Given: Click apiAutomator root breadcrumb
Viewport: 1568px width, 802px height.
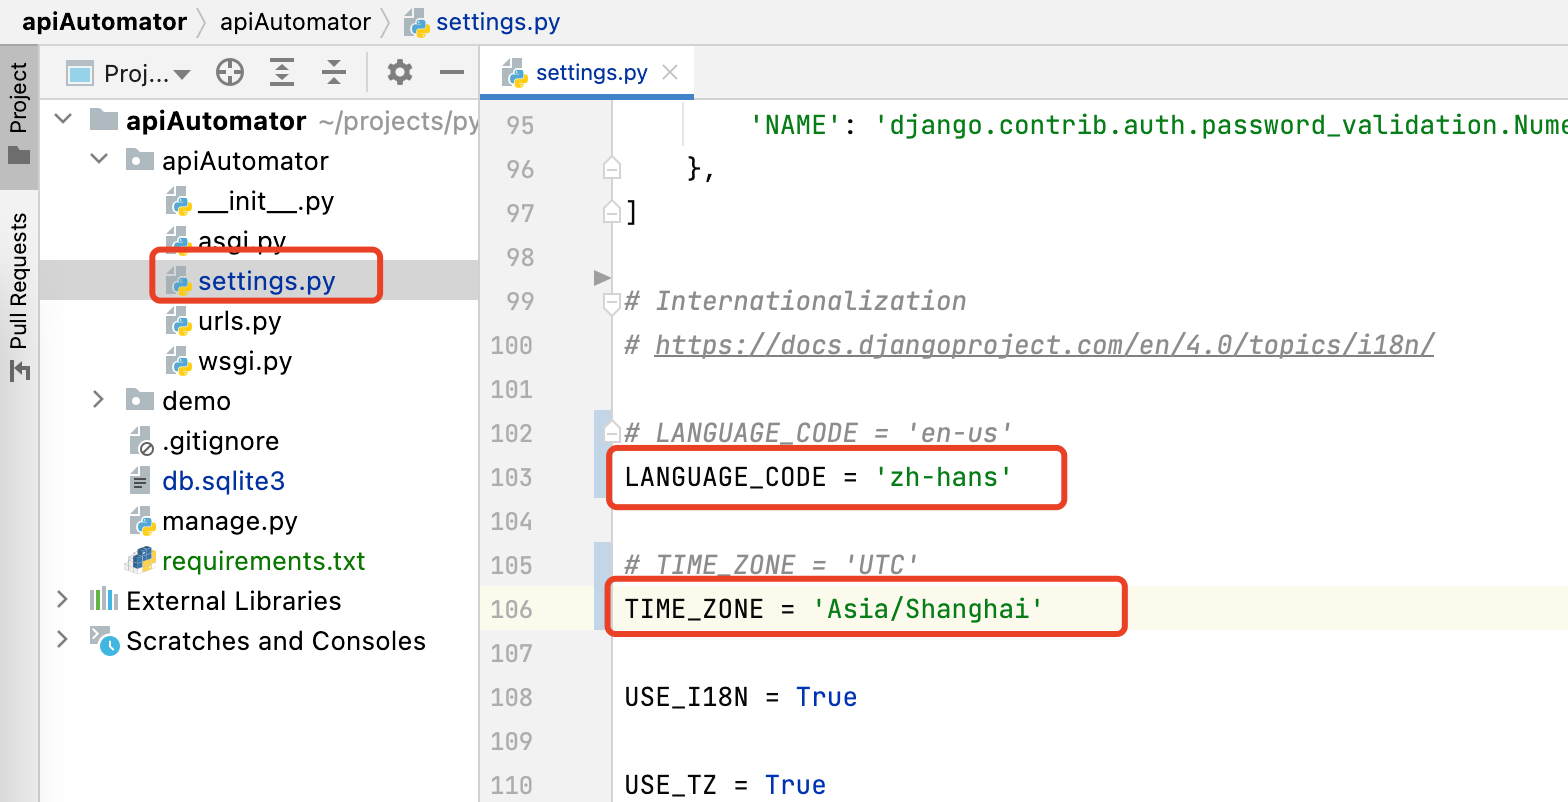Looking at the screenshot, I should (x=104, y=22).
